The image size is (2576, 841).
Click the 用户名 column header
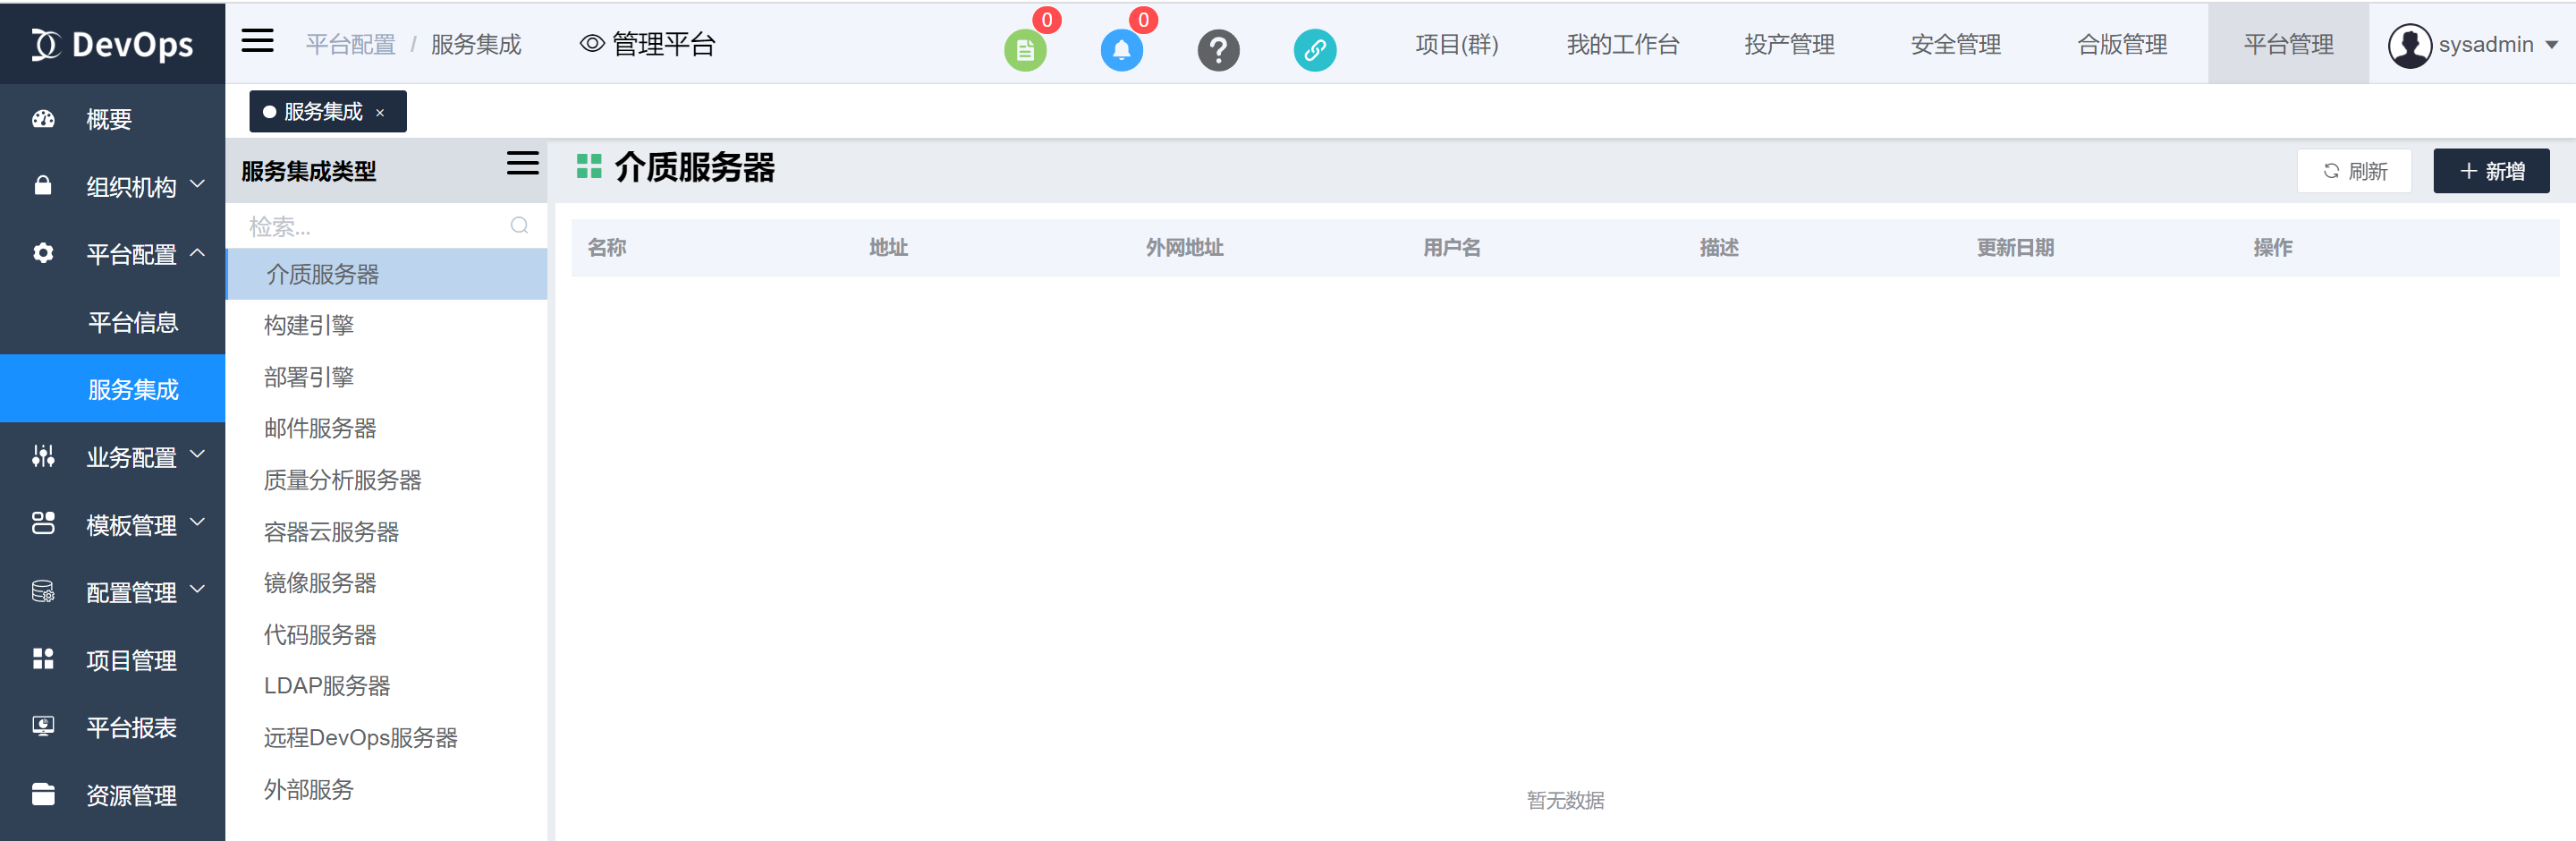coord(1452,248)
